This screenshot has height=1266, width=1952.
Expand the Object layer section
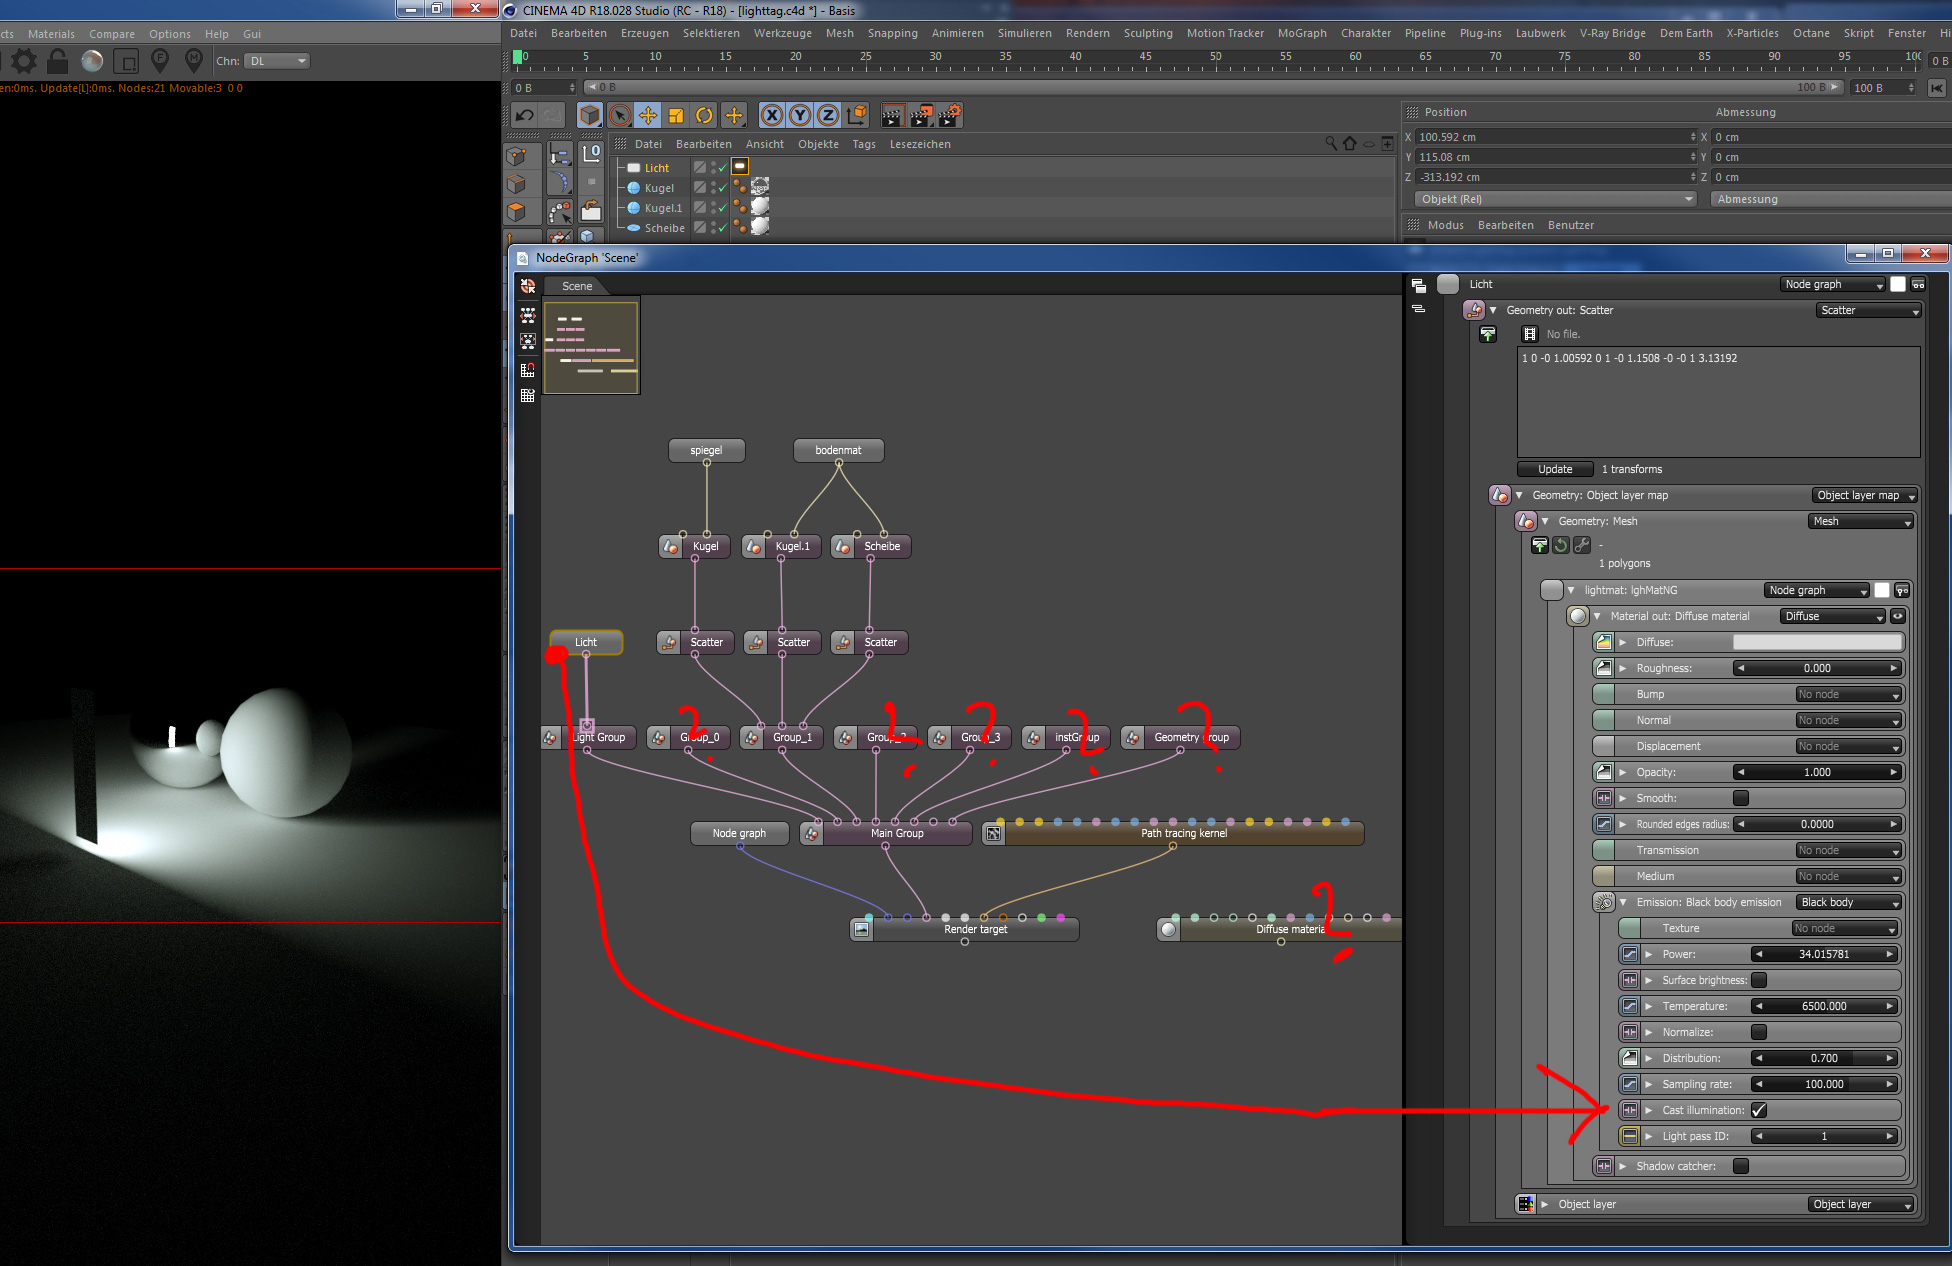pos(1545,1204)
